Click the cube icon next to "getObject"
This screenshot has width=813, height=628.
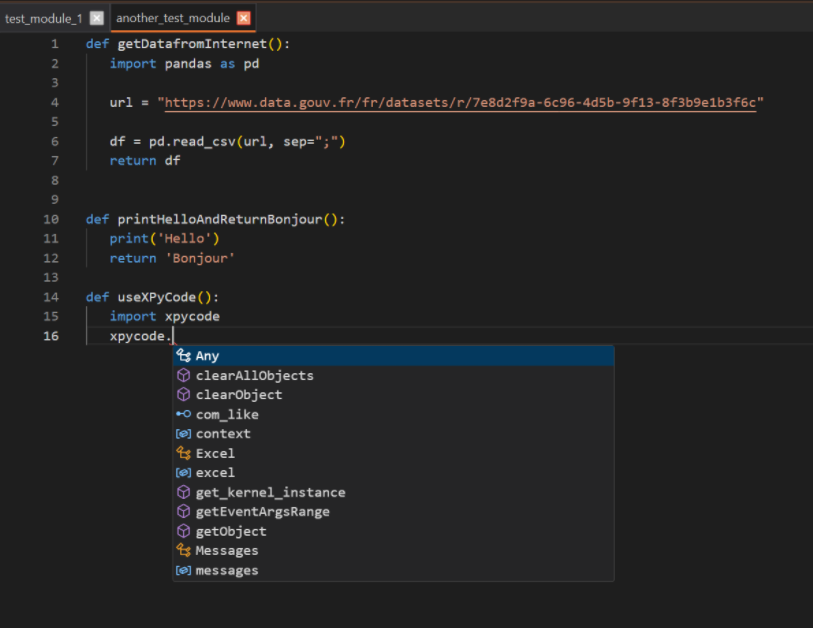(x=182, y=531)
